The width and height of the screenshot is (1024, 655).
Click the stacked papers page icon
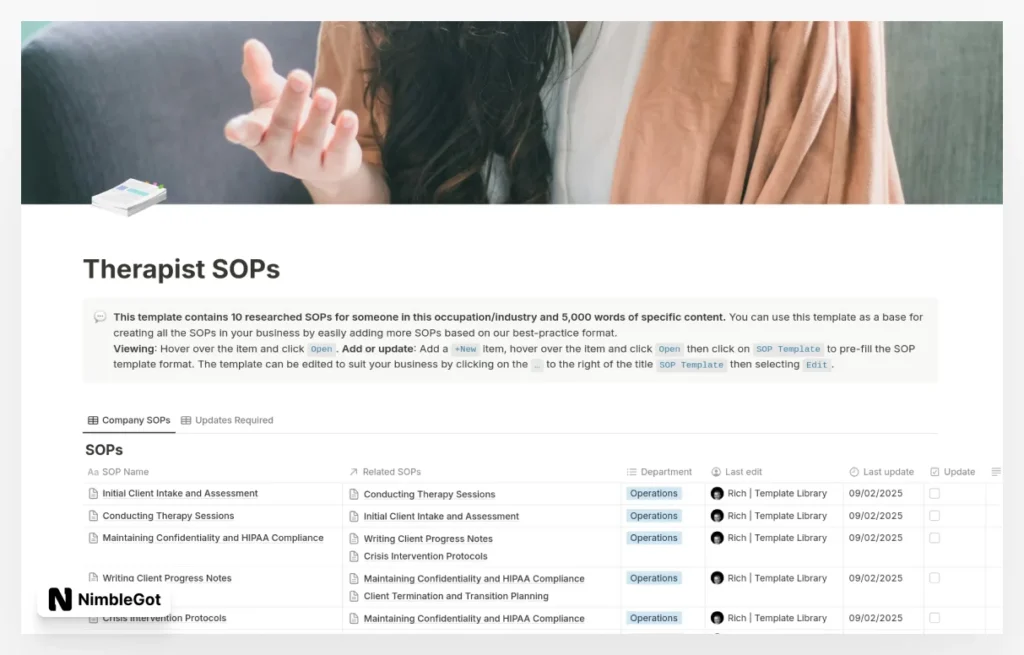tap(128, 196)
